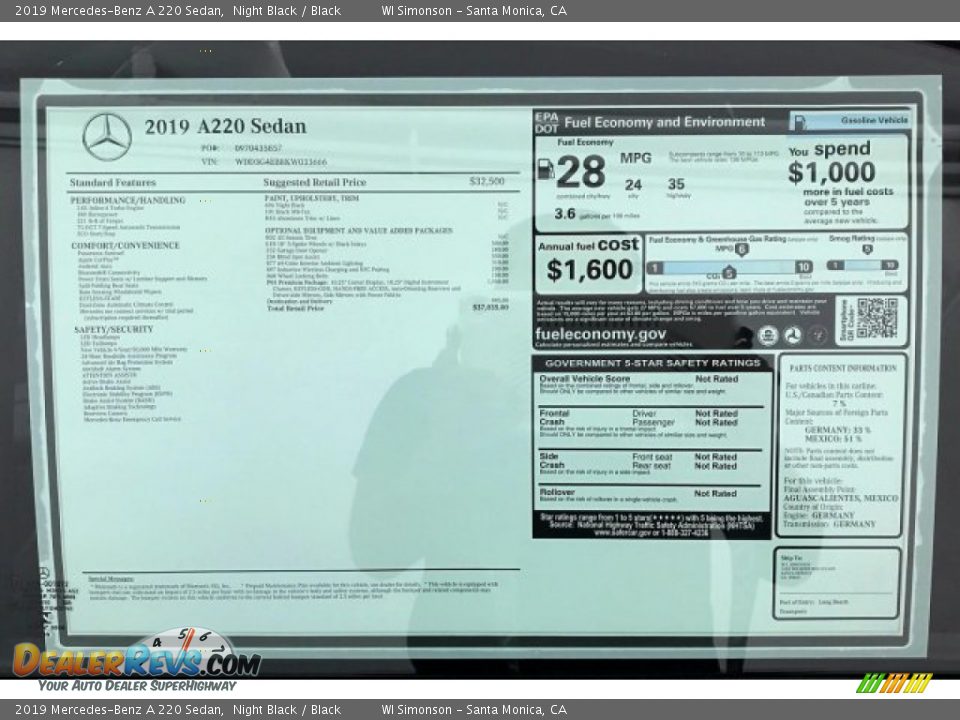Click the Mercedes-Benz star logo
This screenshot has height=720, width=960.
coord(107,137)
